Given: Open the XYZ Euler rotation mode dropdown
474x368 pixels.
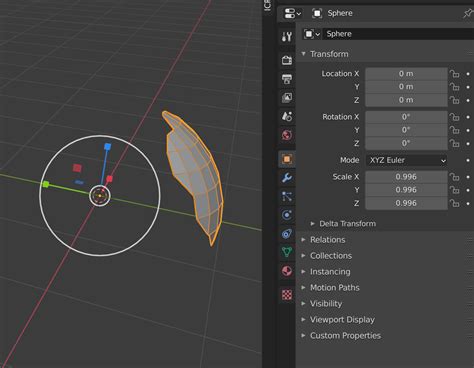Looking at the screenshot, I should coord(406,160).
